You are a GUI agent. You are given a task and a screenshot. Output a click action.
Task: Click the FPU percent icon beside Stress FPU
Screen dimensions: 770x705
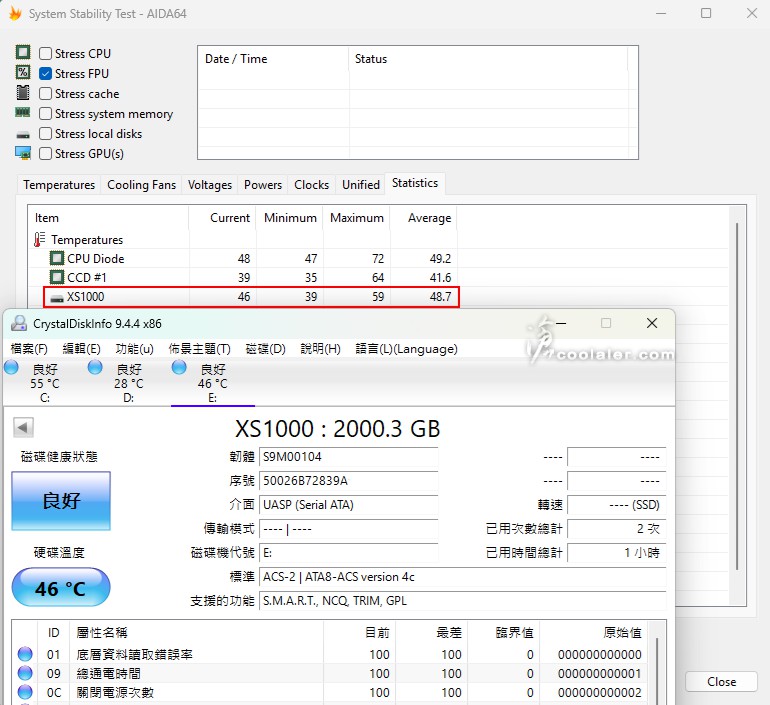[x=23, y=72]
